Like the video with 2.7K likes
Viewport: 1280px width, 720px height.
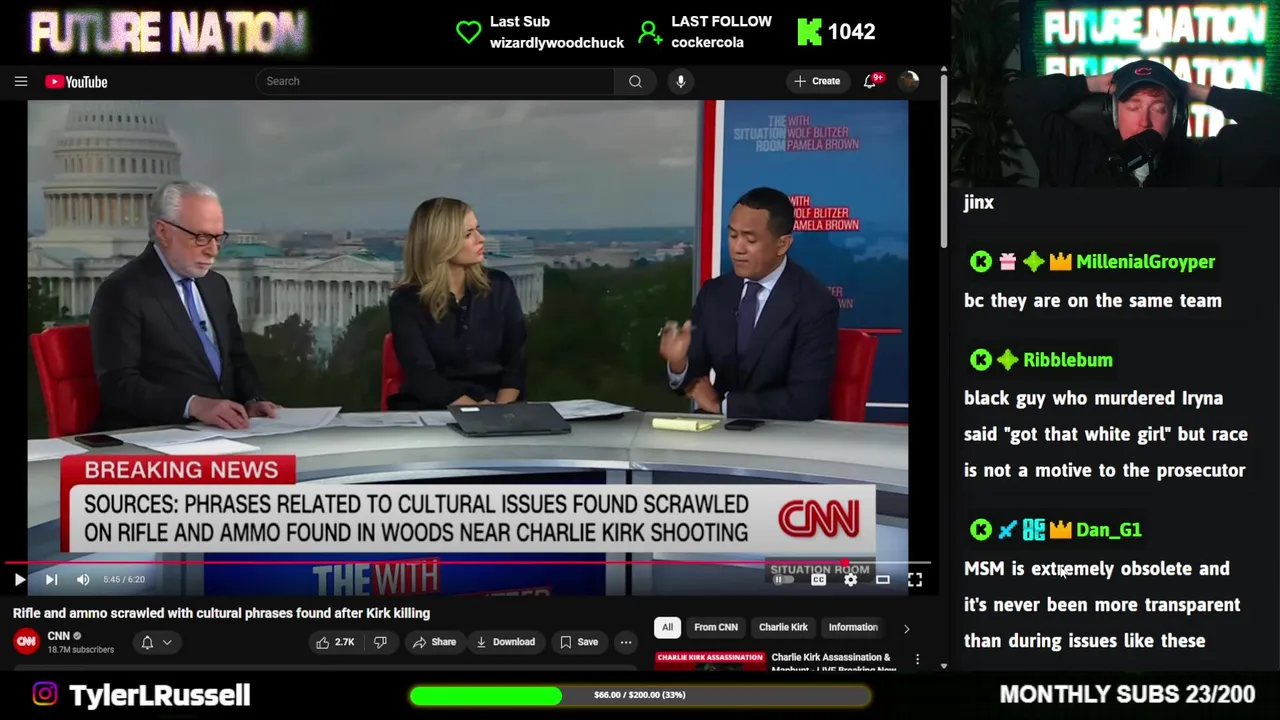click(336, 642)
